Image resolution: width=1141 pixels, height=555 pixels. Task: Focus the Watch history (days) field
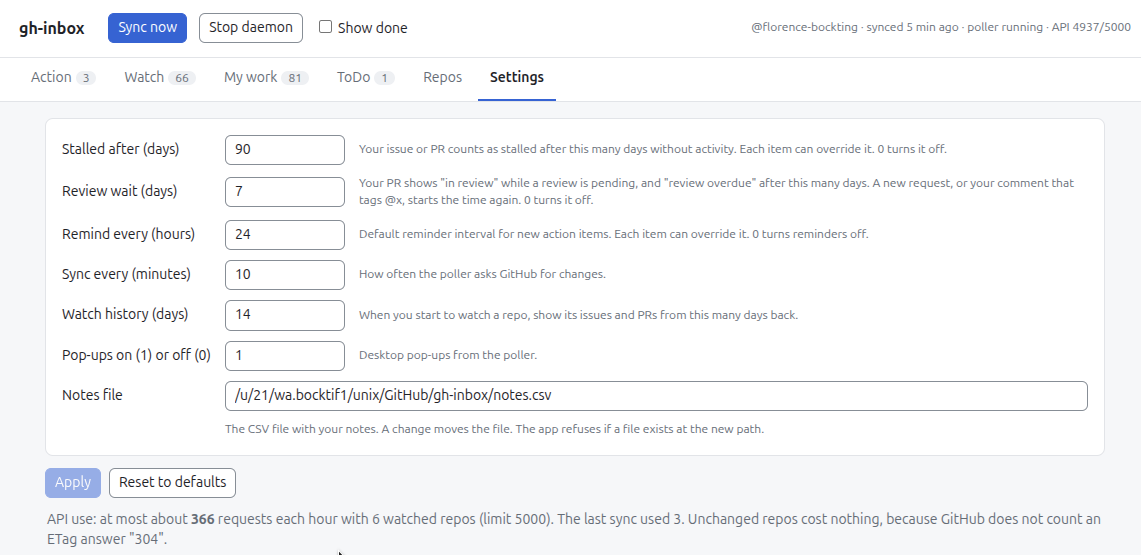(x=285, y=315)
